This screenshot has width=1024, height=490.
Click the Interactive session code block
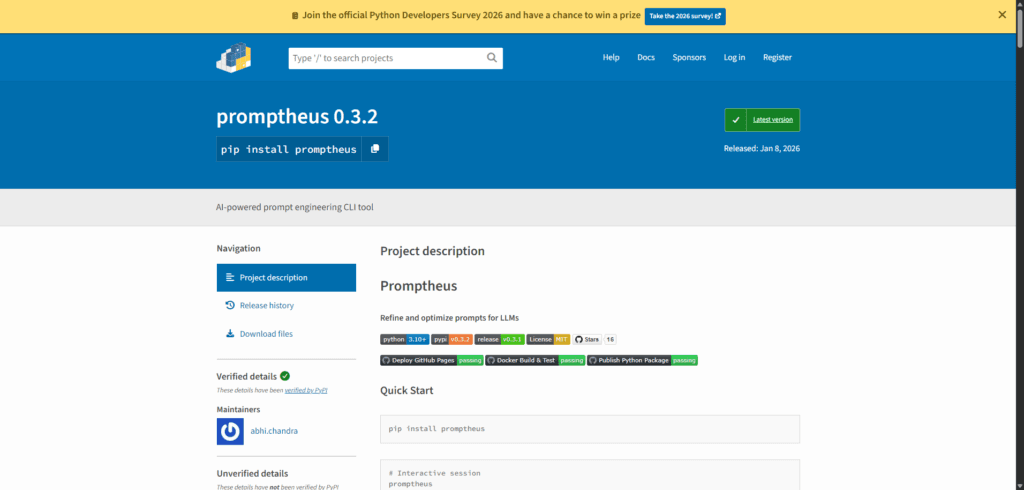pyautogui.click(x=590, y=475)
